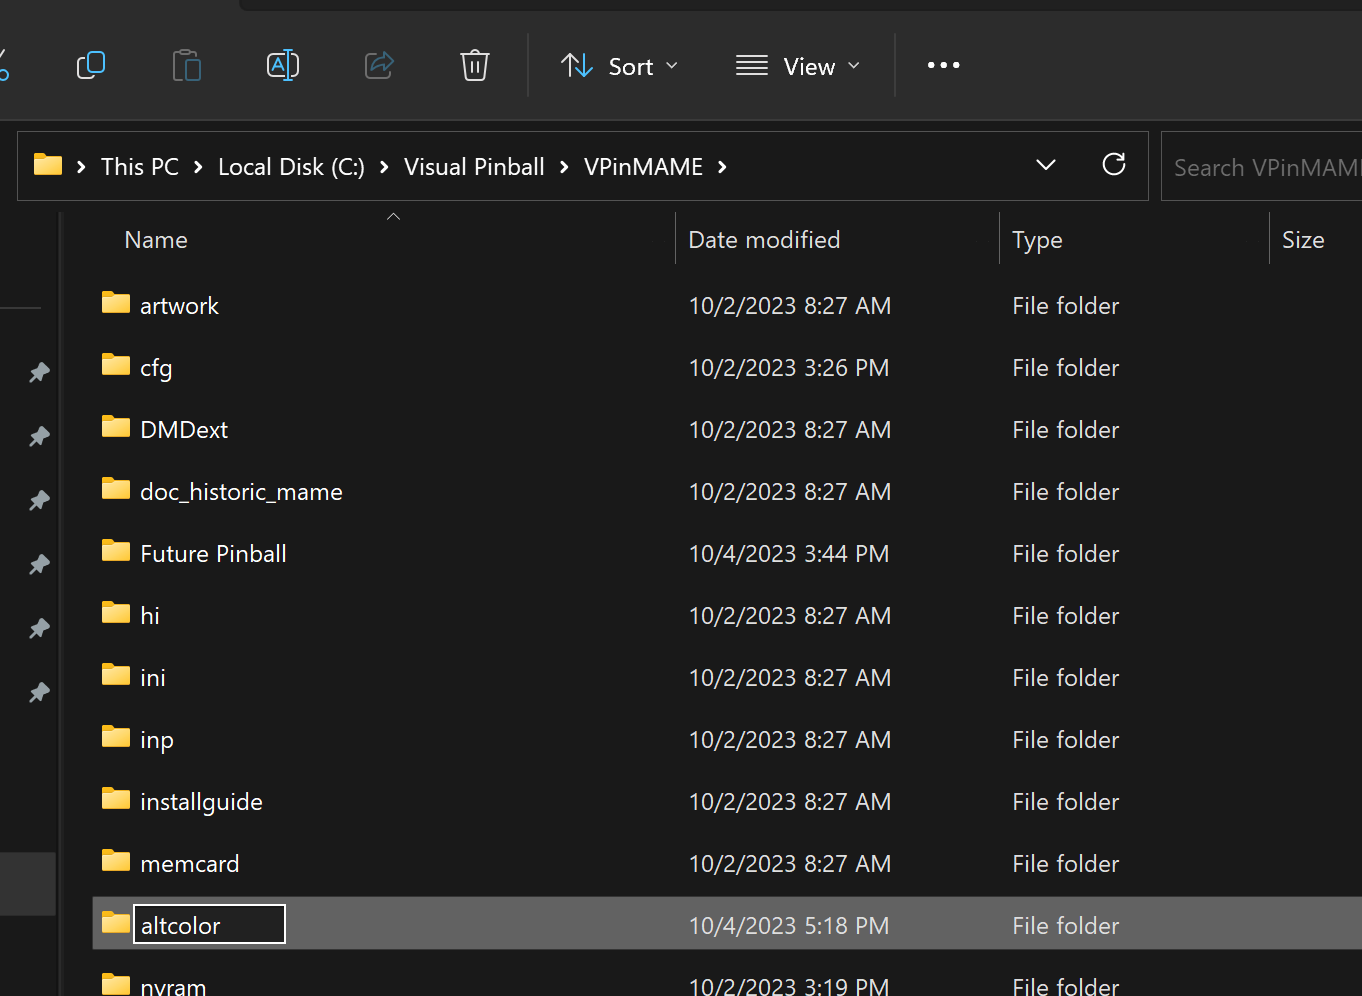Screen dimensions: 1362x996
Task: Click the Sort arrows icon
Action: click(x=576, y=65)
